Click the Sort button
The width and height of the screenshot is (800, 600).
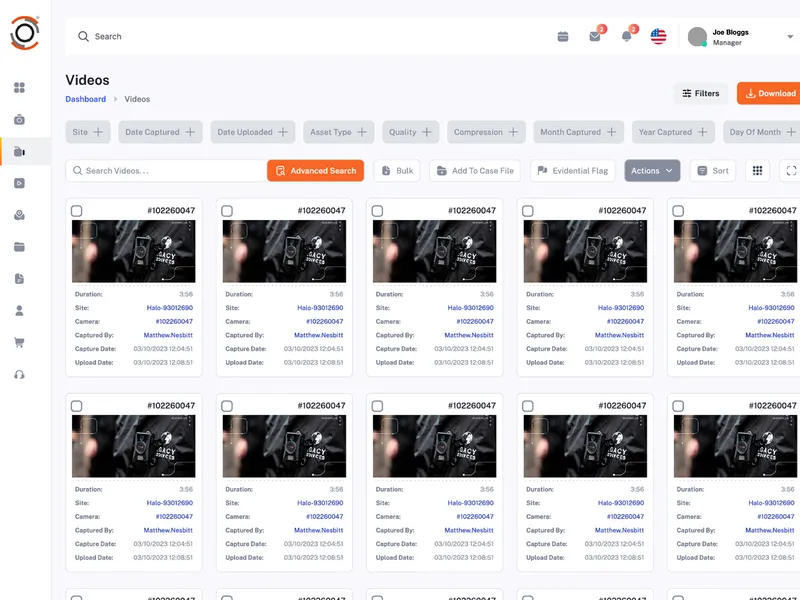click(713, 170)
